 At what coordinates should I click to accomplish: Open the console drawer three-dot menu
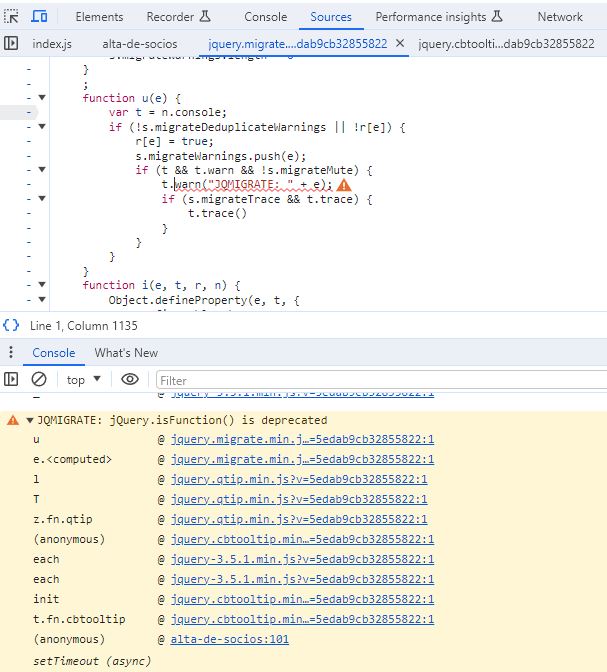coord(11,352)
